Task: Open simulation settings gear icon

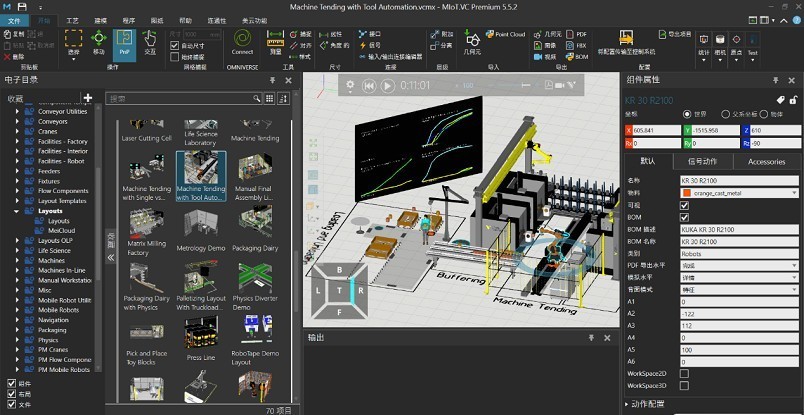Action: pos(350,86)
